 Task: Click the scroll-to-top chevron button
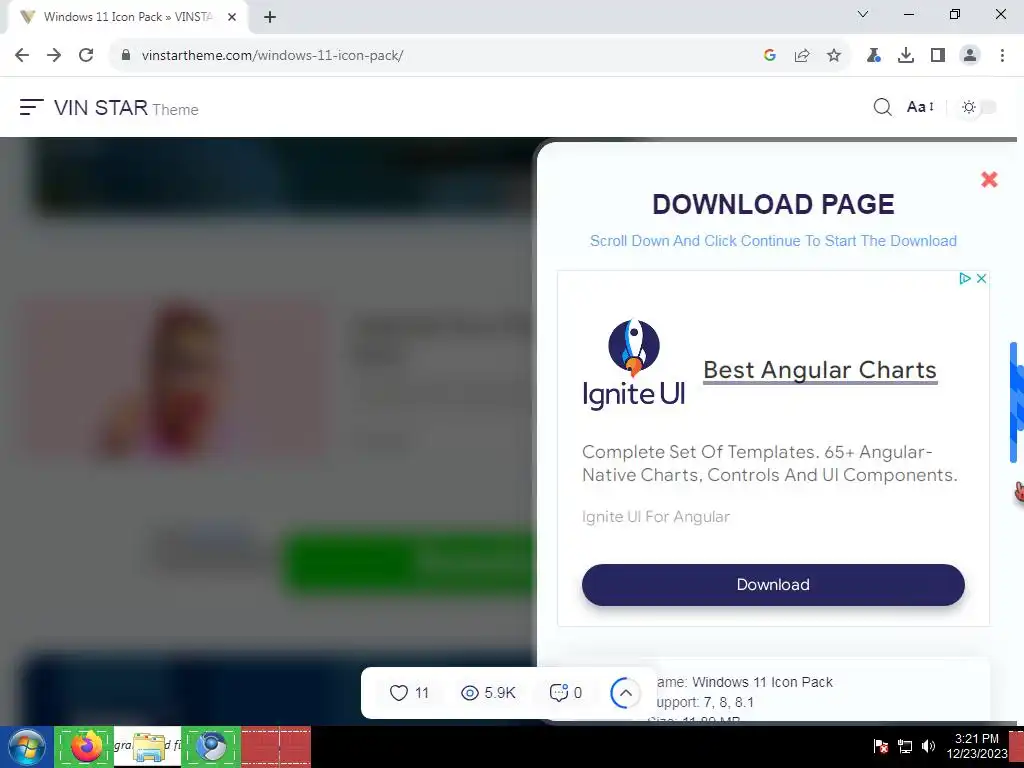pos(625,693)
